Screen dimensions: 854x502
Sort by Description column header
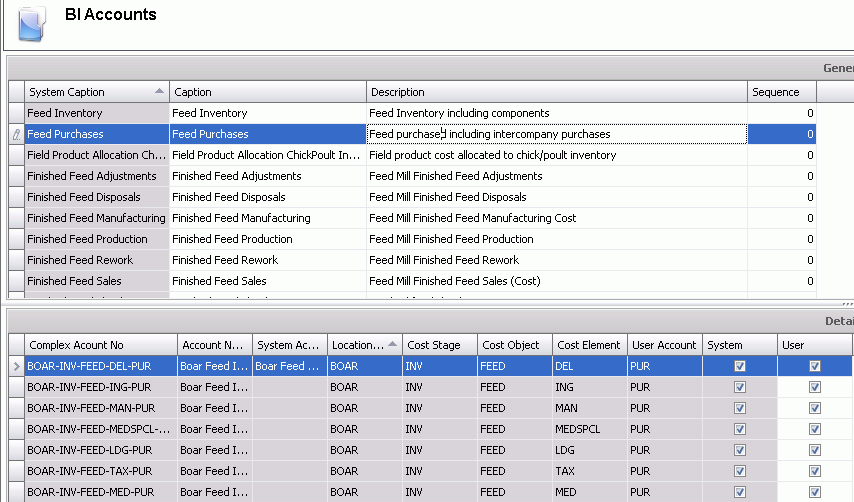pos(556,92)
